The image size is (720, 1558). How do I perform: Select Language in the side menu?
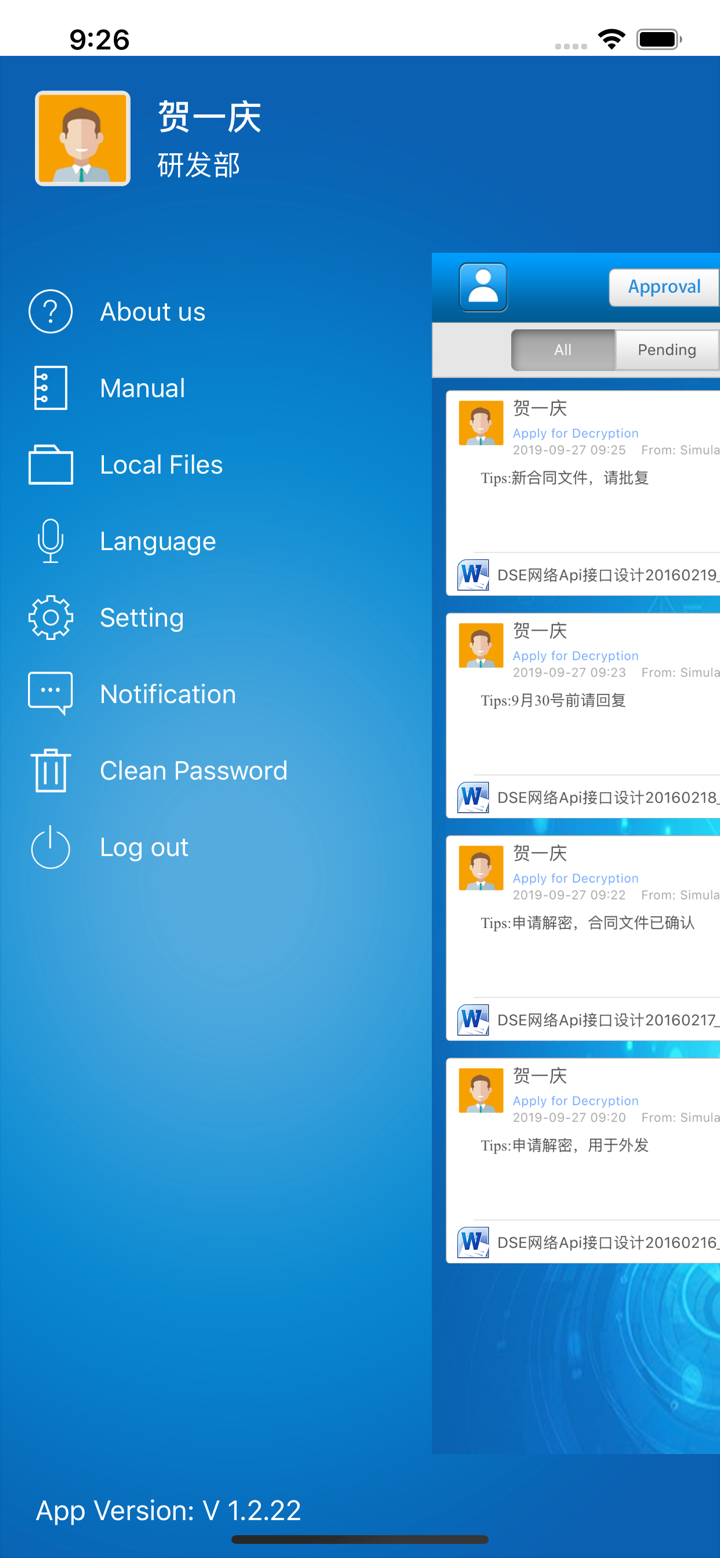click(158, 541)
